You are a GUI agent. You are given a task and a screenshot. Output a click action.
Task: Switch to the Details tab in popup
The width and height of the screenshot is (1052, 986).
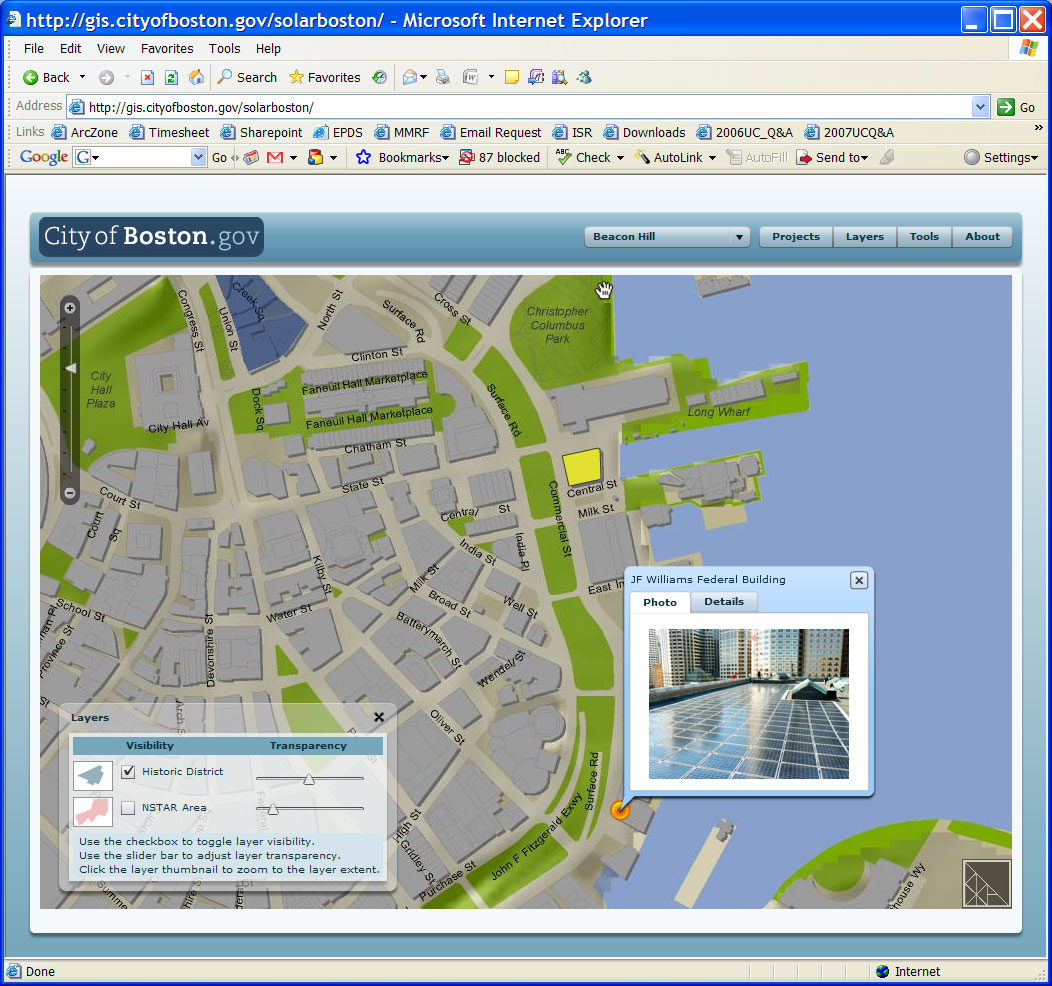tap(724, 602)
